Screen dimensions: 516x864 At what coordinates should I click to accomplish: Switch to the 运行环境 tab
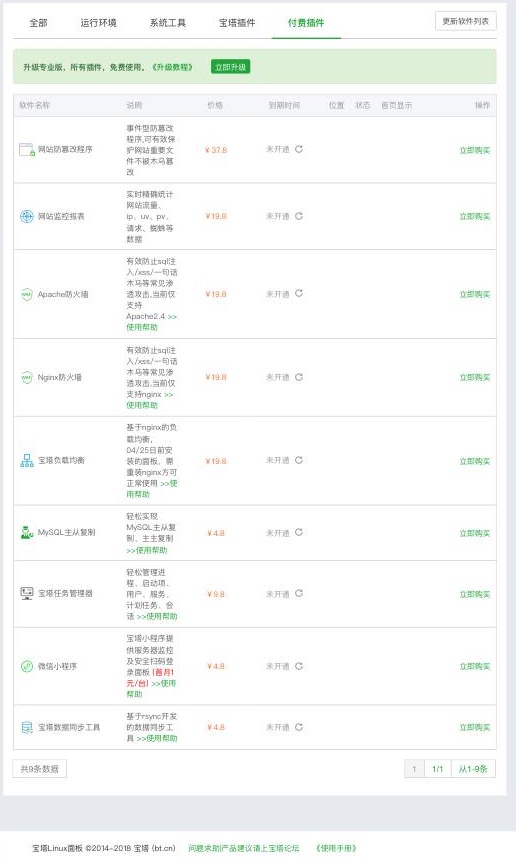[98, 23]
